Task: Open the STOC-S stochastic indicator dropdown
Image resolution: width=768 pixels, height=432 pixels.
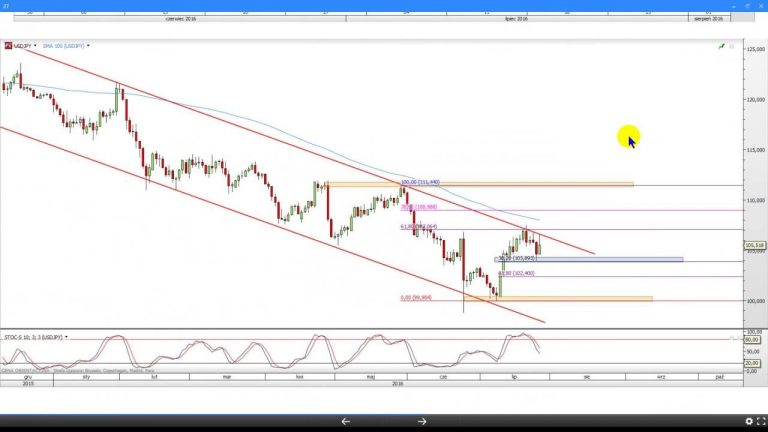Action: [66, 337]
